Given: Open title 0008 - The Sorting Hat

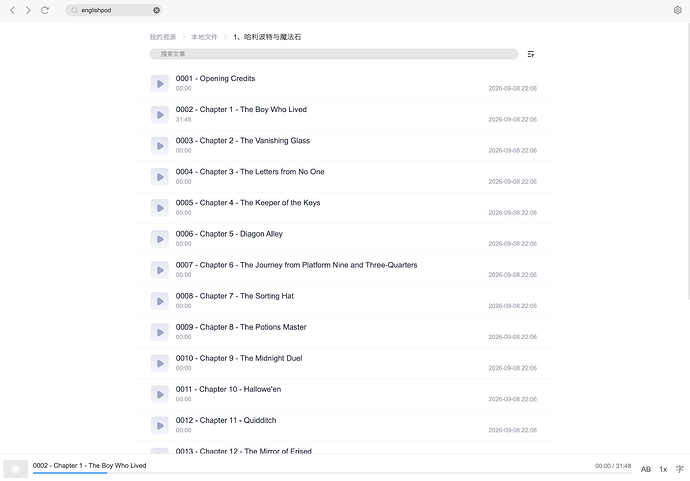Looking at the screenshot, I should [235, 296].
